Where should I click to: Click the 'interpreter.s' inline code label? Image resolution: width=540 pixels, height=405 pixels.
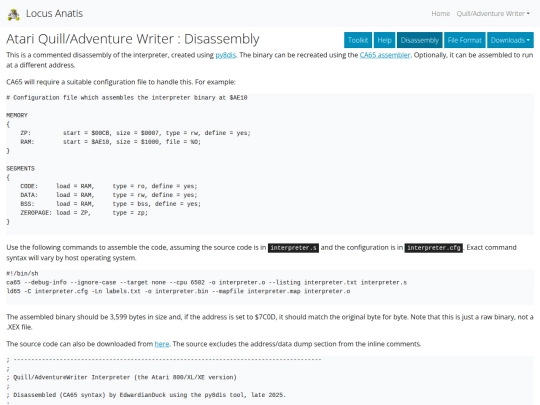point(293,248)
